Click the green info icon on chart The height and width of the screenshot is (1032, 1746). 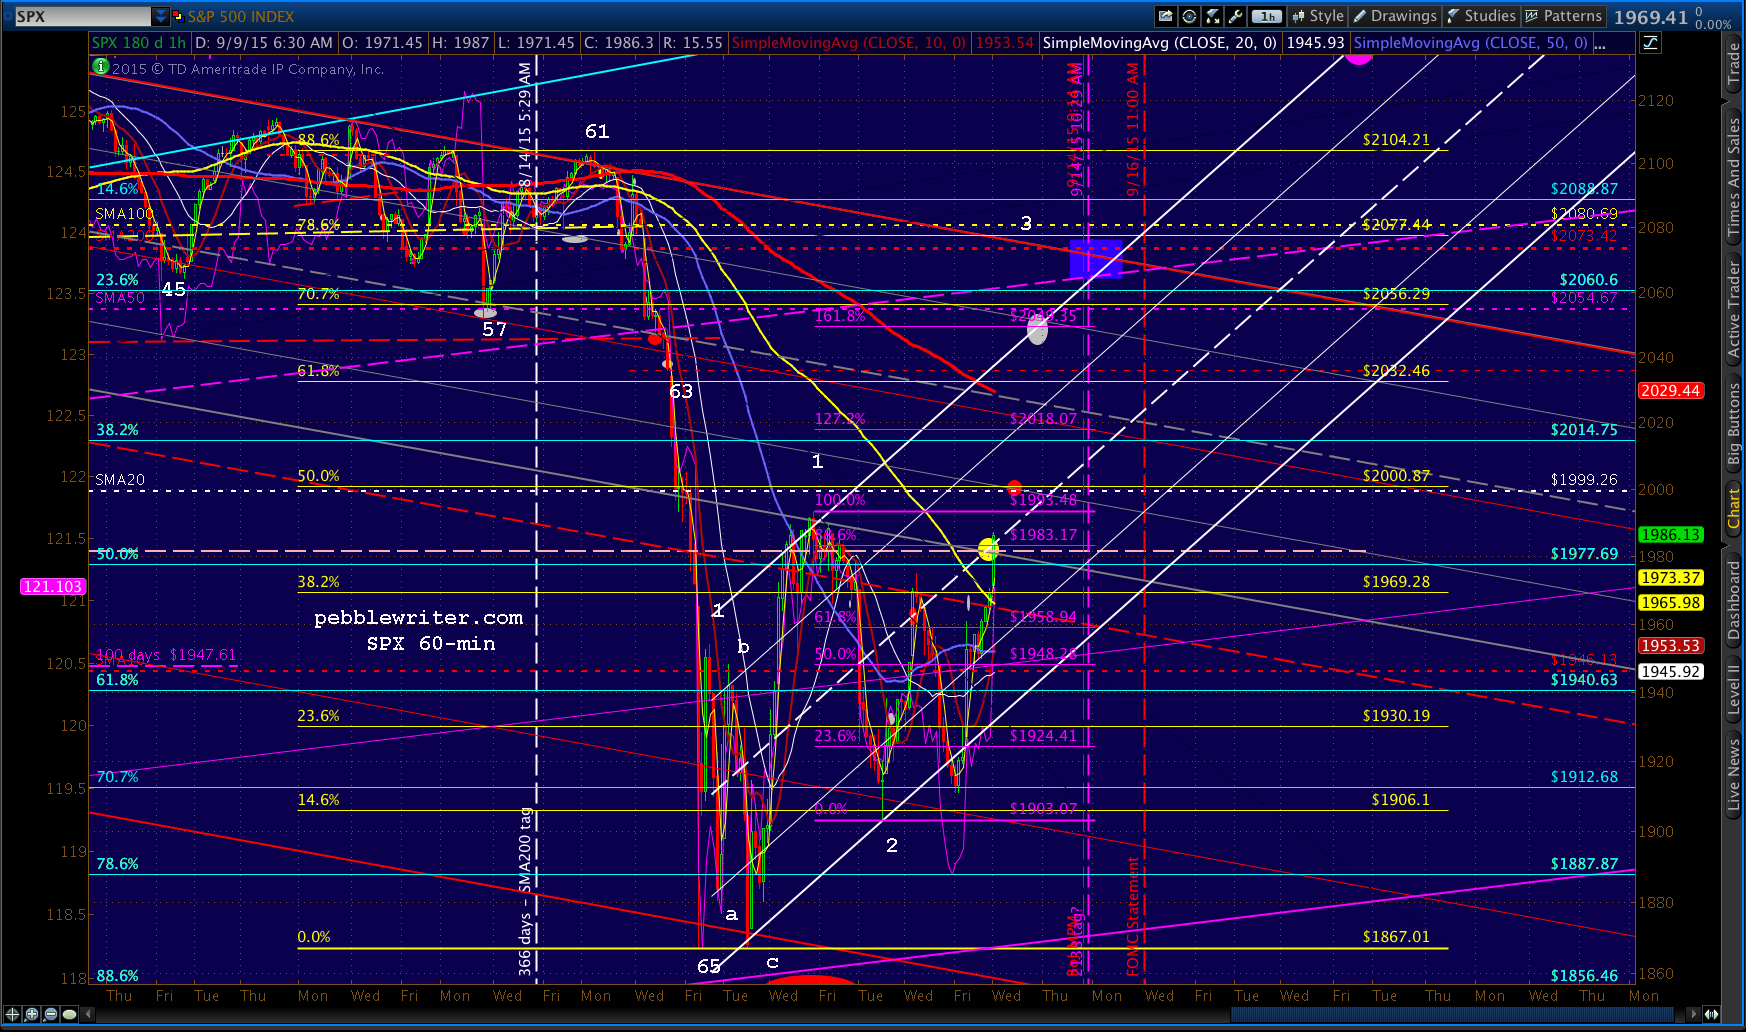(x=100, y=67)
